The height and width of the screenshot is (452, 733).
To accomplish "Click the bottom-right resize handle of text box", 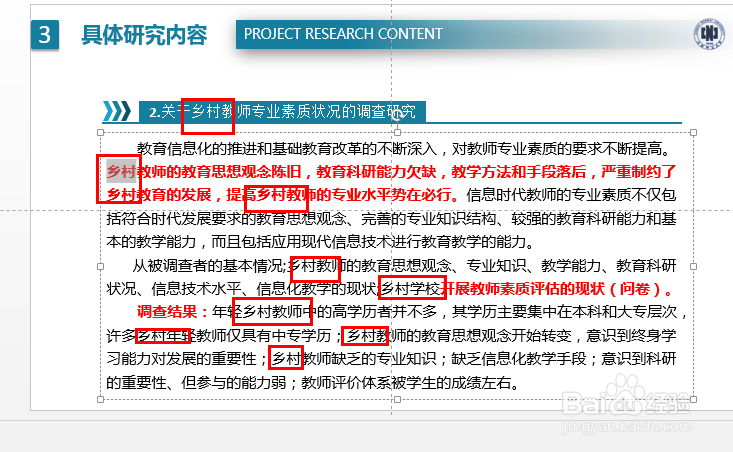I will tap(693, 399).
